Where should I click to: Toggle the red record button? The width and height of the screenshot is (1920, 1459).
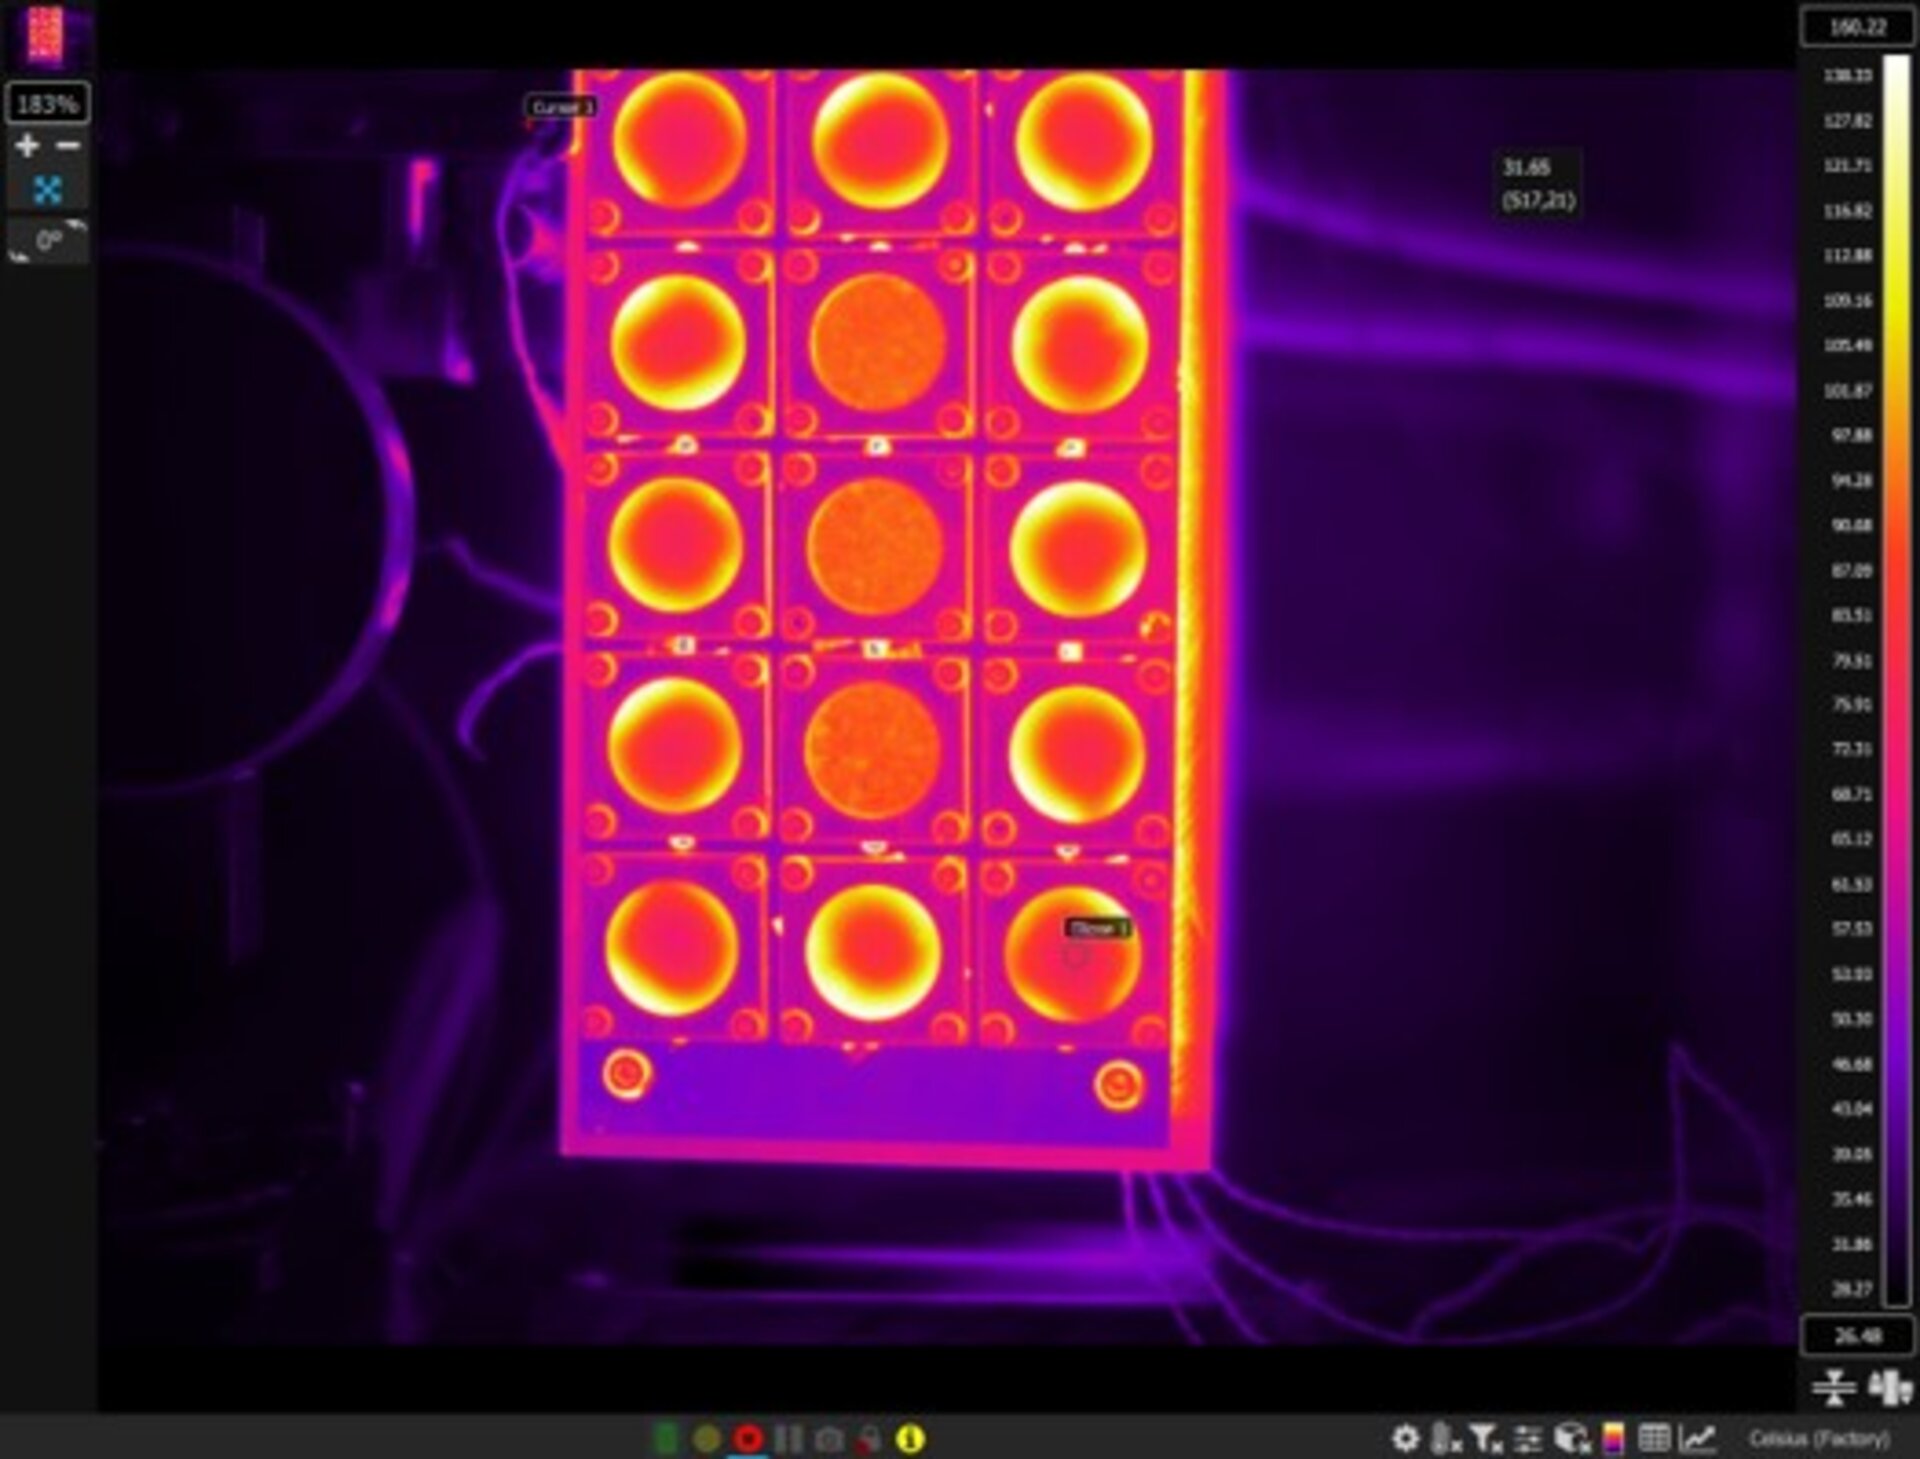click(x=747, y=1438)
